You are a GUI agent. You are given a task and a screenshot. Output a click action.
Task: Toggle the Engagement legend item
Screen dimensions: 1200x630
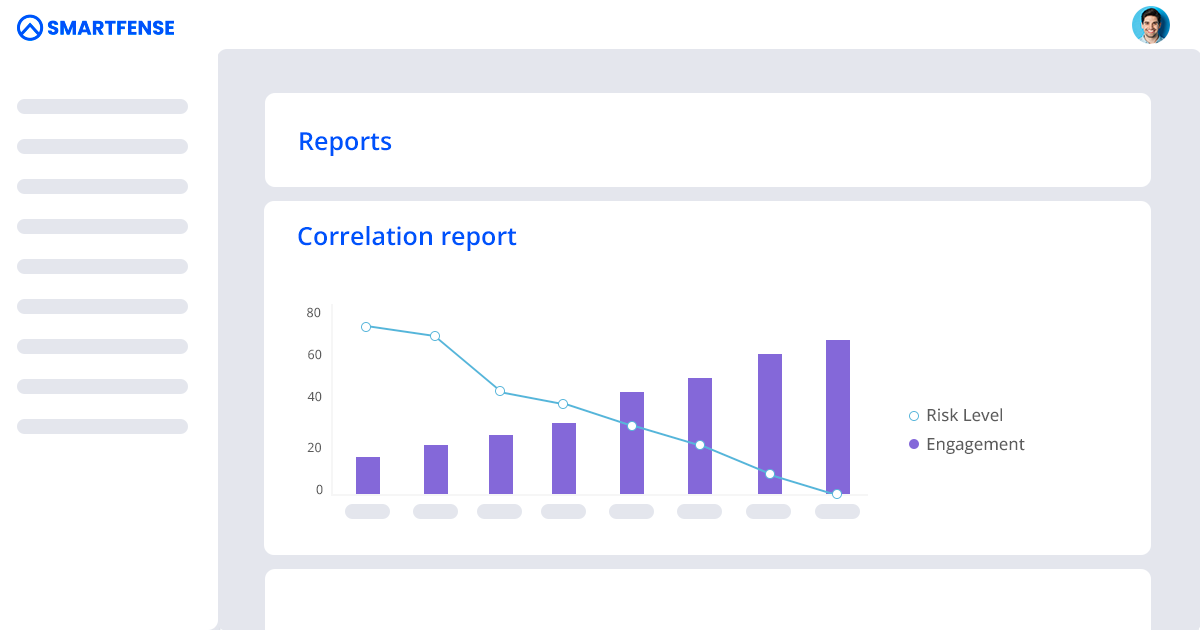pos(967,444)
